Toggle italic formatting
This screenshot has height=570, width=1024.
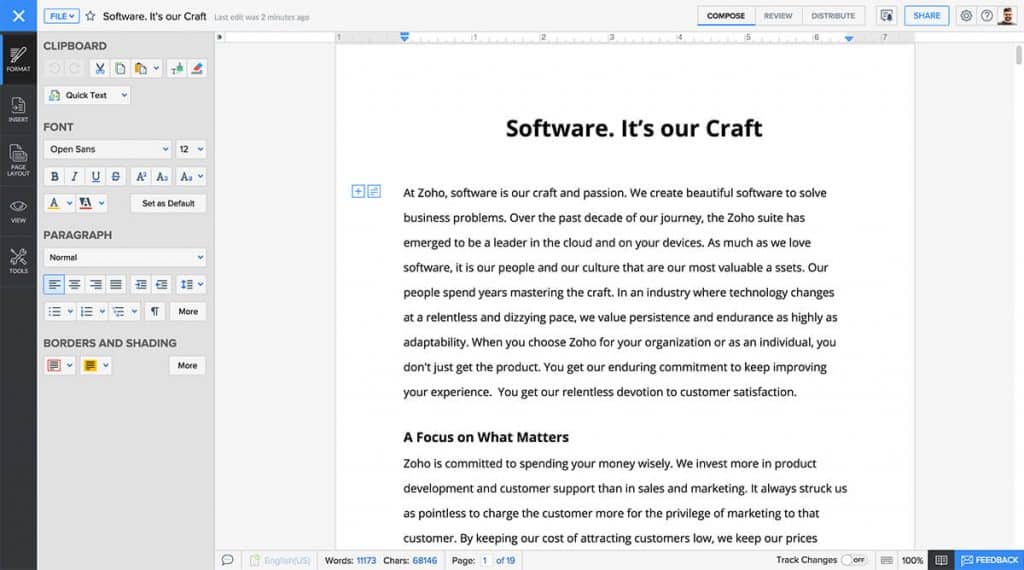pos(75,177)
